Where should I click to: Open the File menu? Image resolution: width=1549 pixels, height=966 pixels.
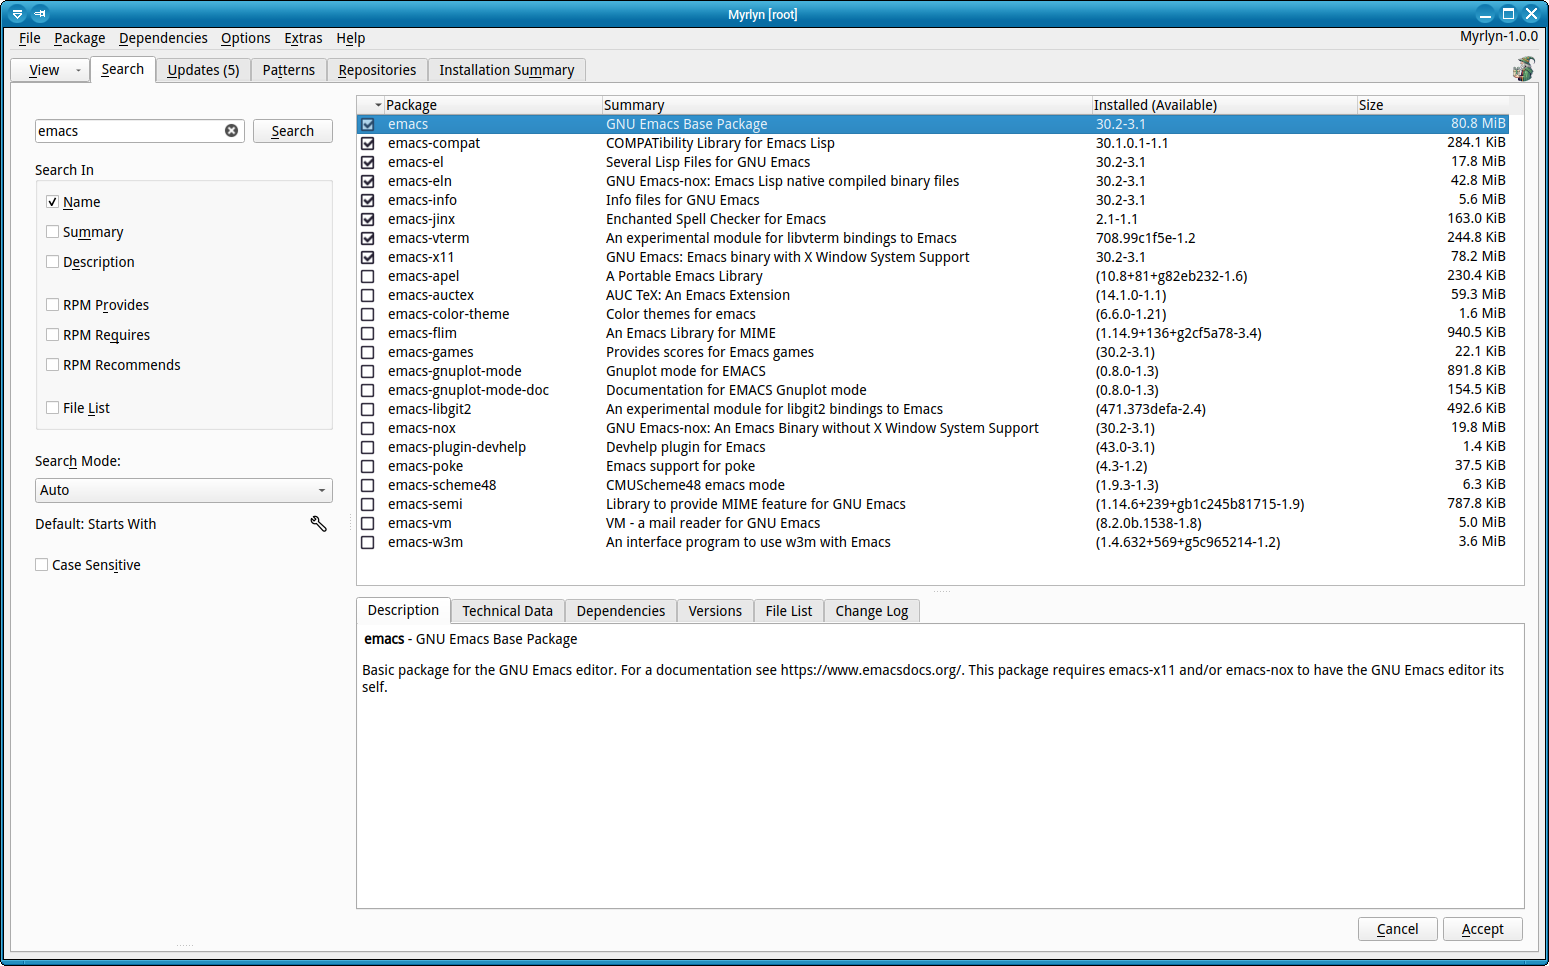tap(30, 38)
